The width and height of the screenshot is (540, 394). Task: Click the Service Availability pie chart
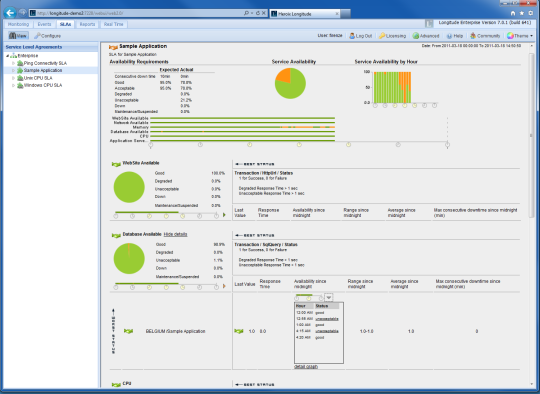point(290,83)
